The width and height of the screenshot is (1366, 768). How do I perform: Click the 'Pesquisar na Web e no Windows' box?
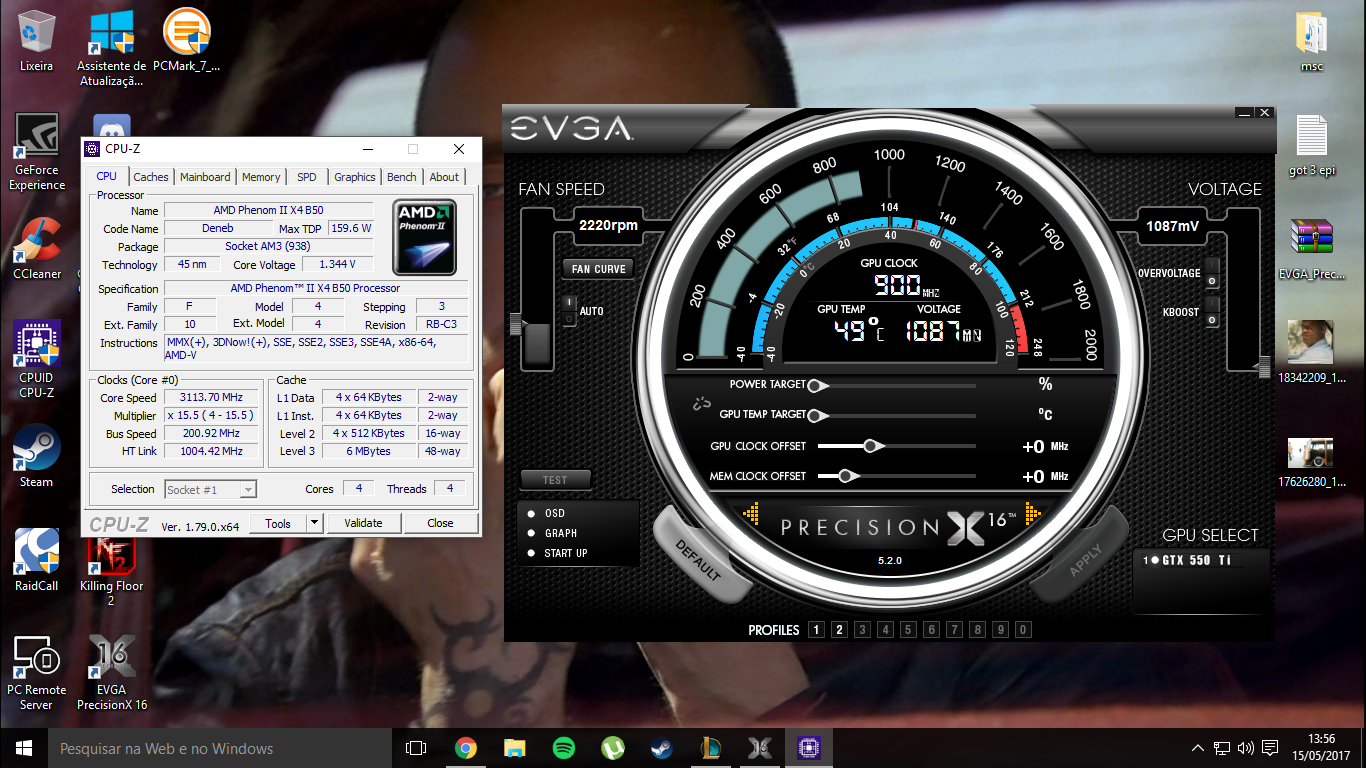(x=220, y=748)
